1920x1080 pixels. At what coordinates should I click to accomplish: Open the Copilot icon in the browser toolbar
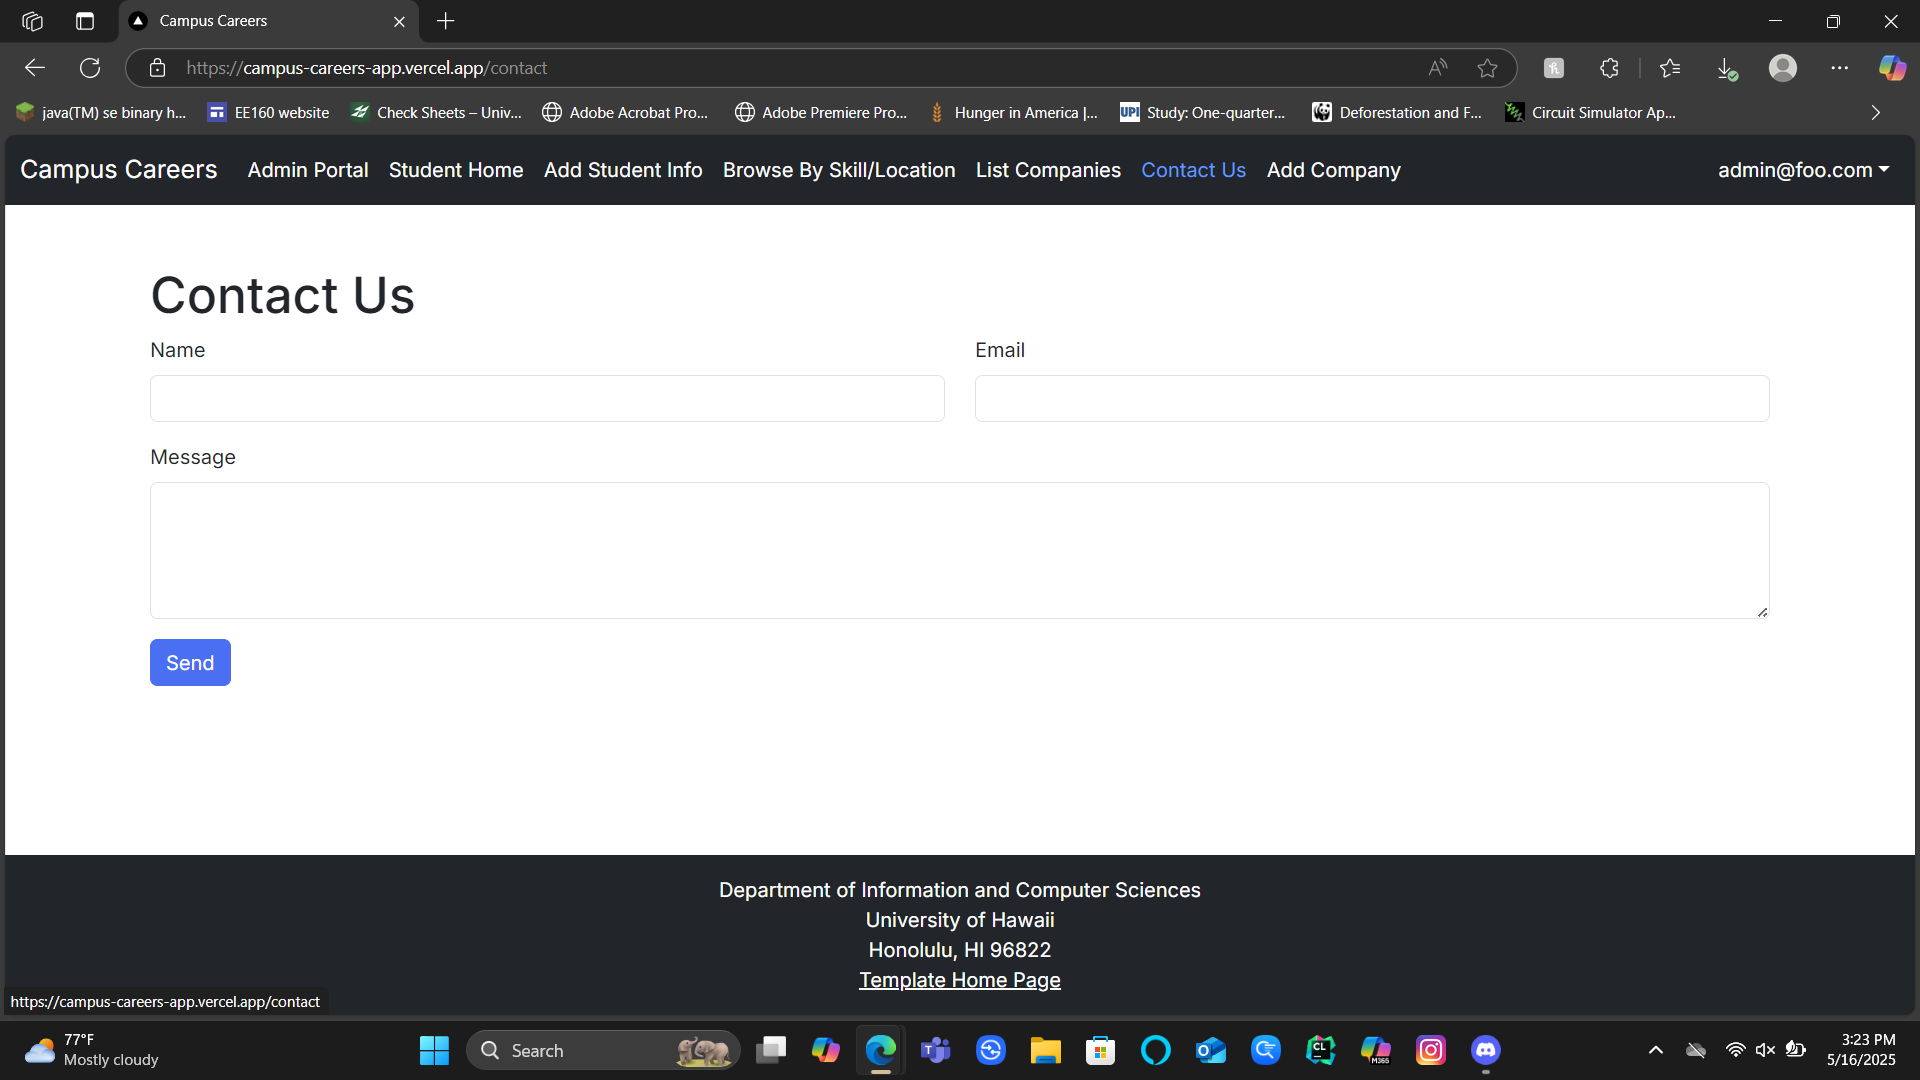1891,68
